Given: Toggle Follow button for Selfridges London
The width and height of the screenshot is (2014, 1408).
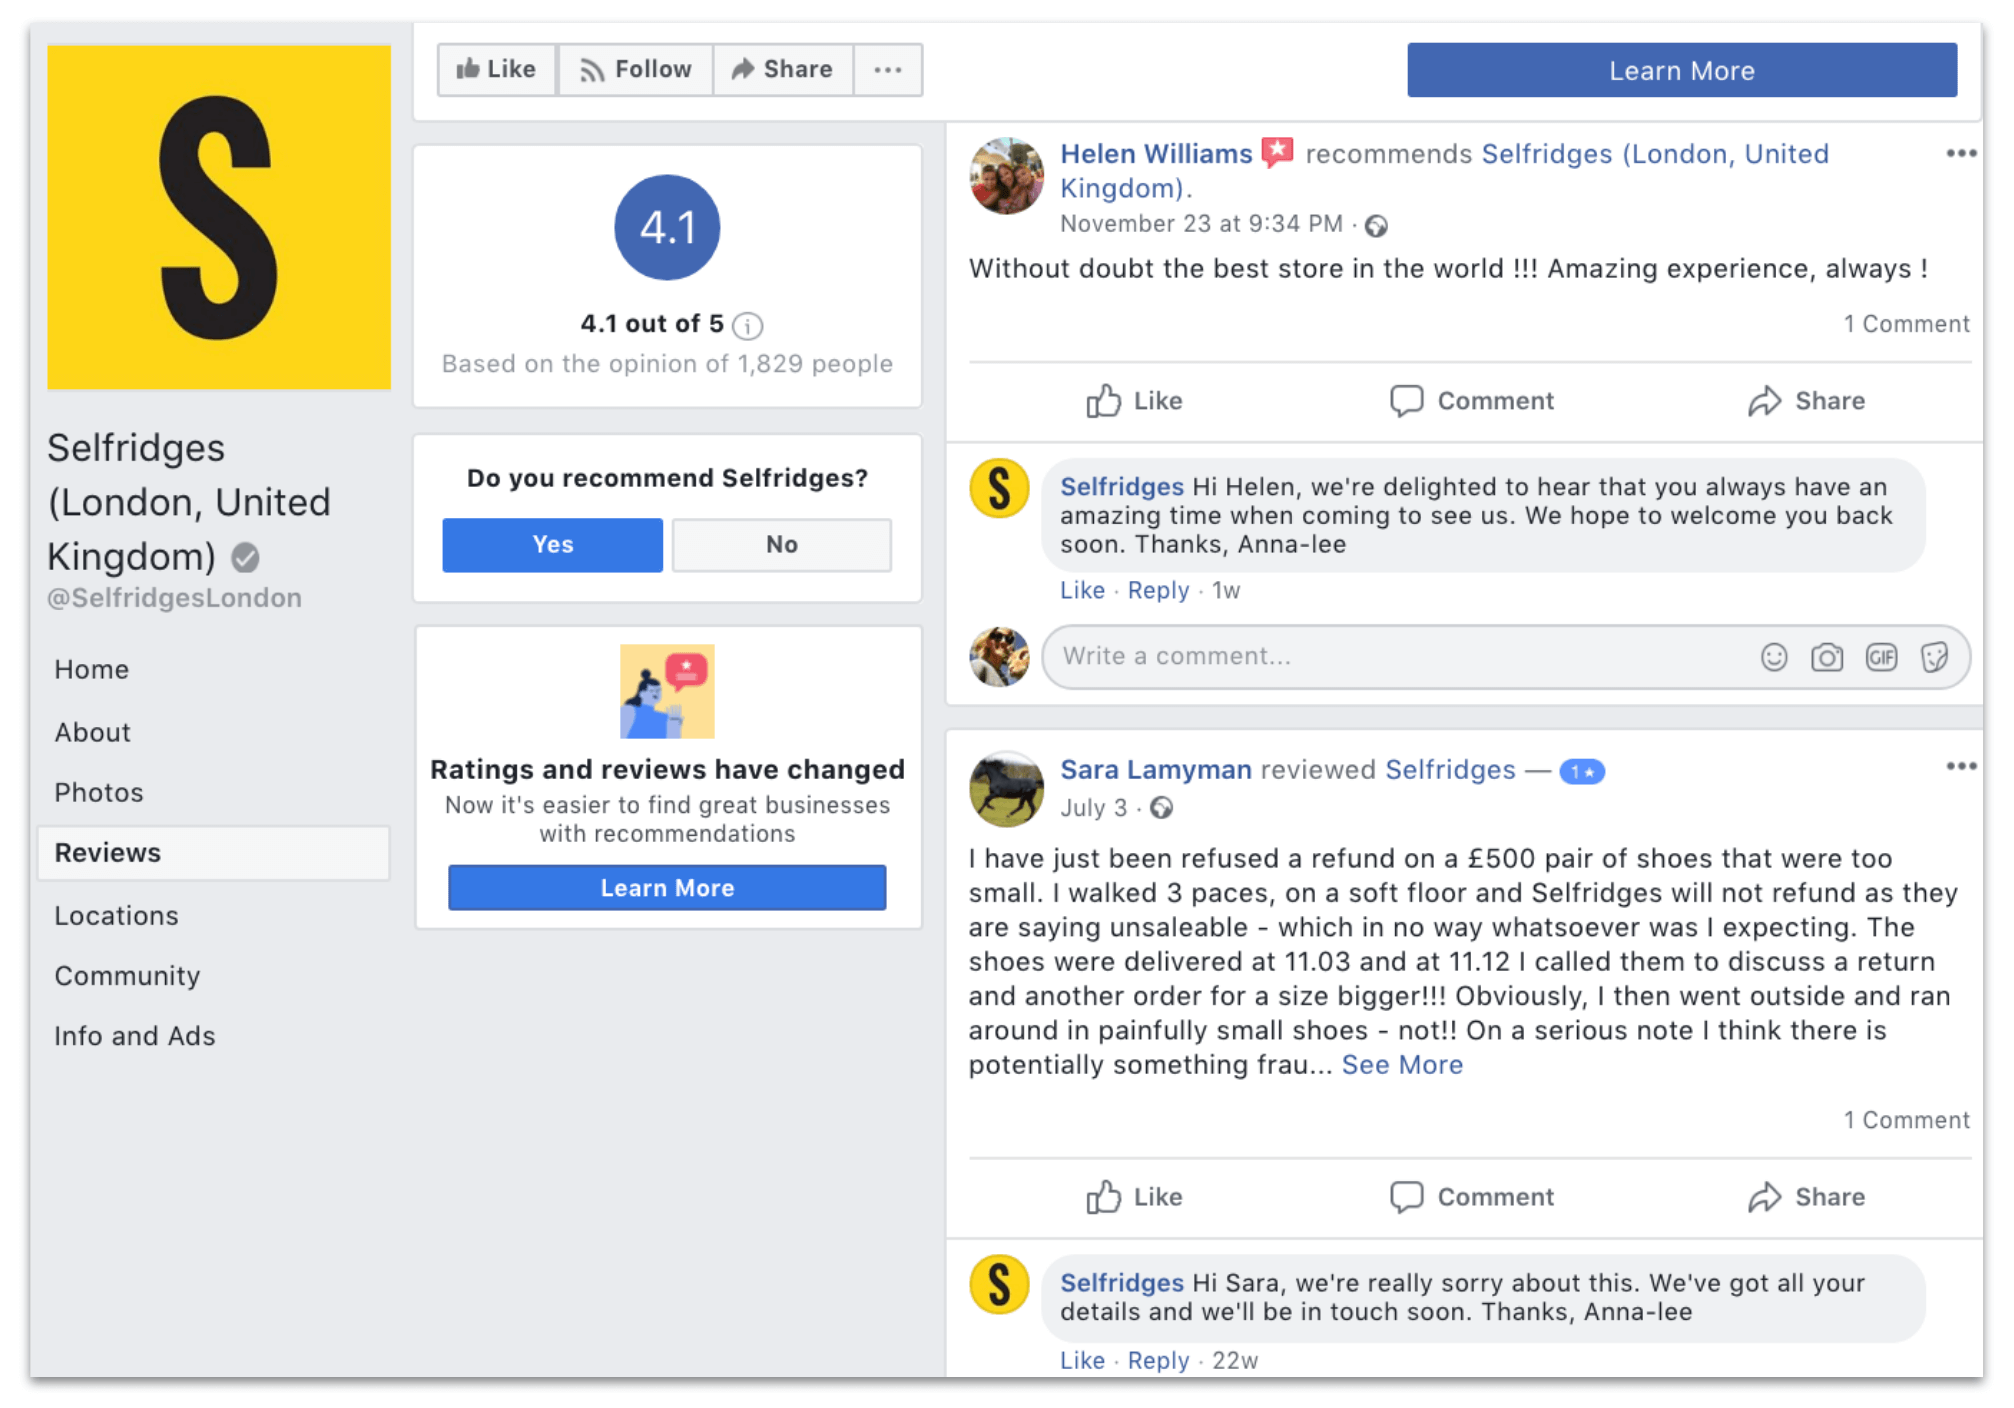Looking at the screenshot, I should 634,67.
